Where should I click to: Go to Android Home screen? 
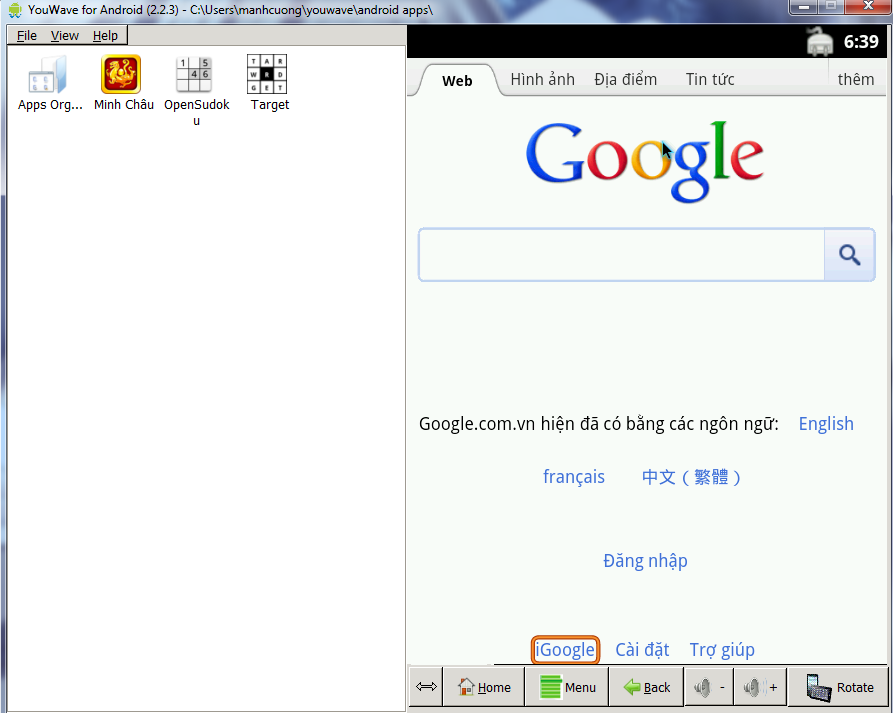pos(484,687)
